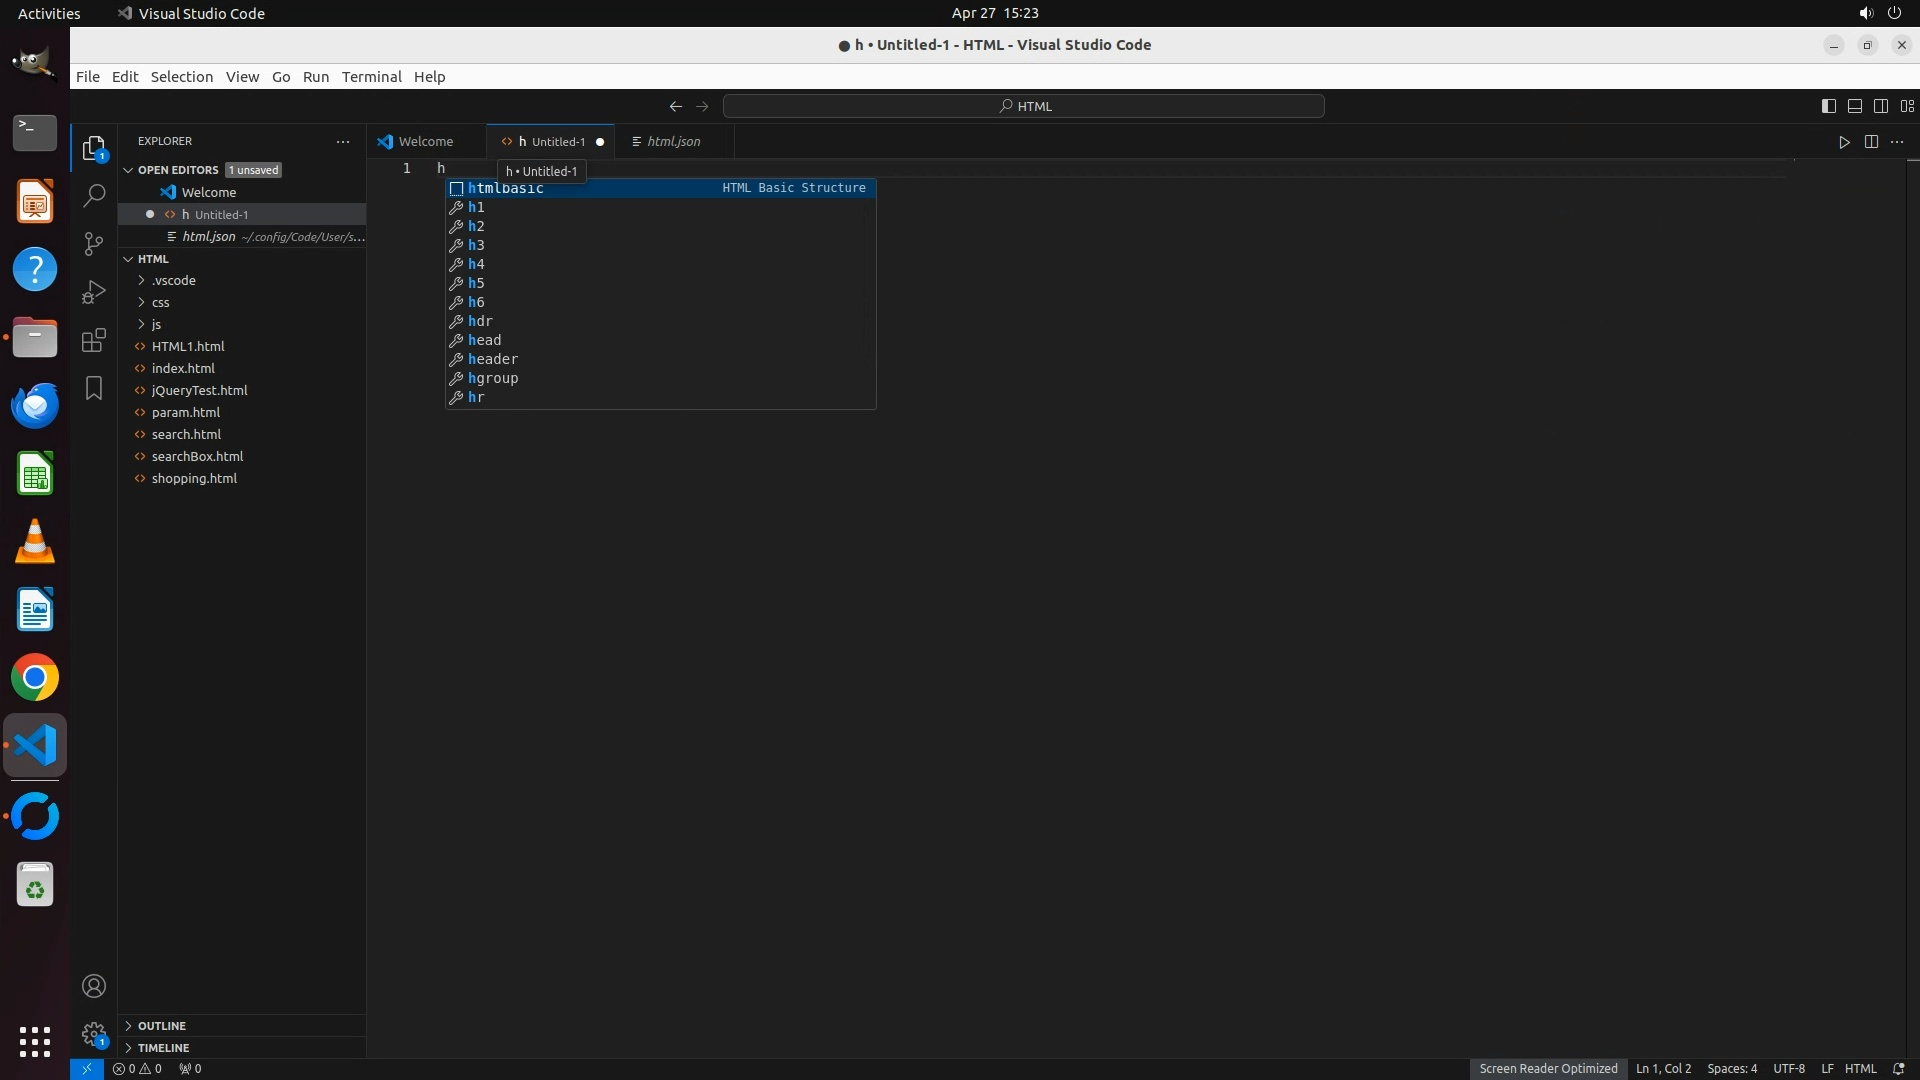This screenshot has width=1920, height=1080.
Task: Open the Extensions view icon
Action: point(94,340)
